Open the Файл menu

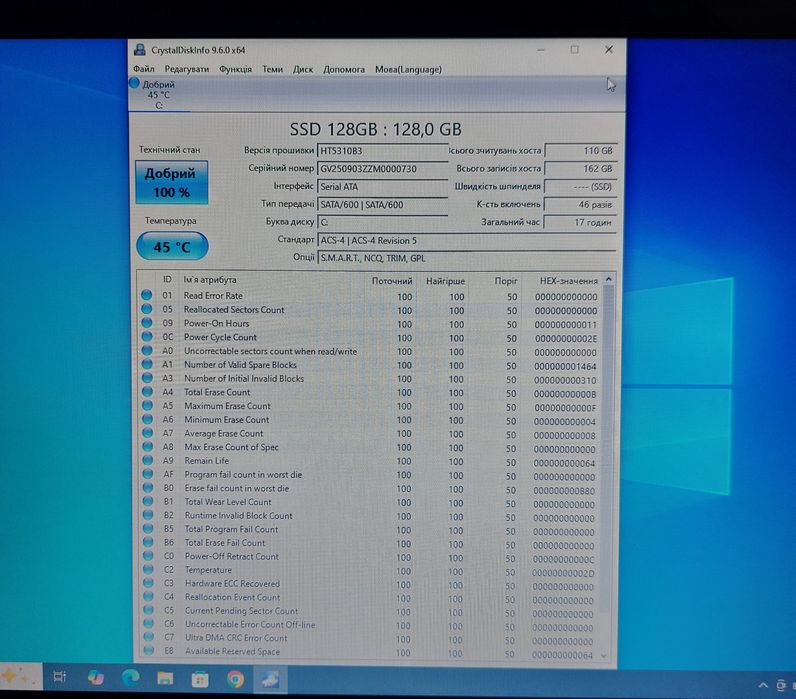pos(144,69)
